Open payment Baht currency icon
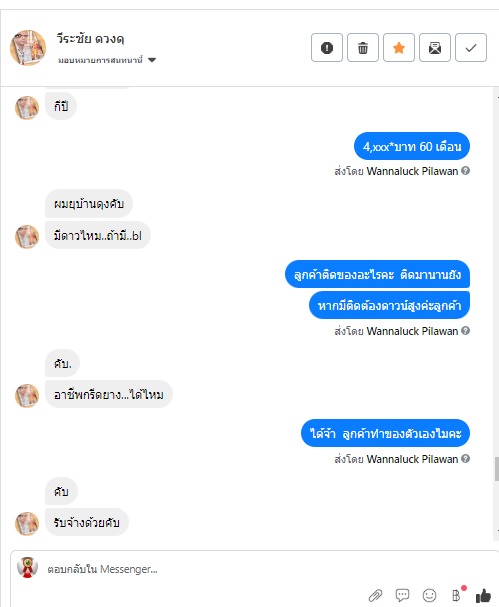 tap(456, 595)
